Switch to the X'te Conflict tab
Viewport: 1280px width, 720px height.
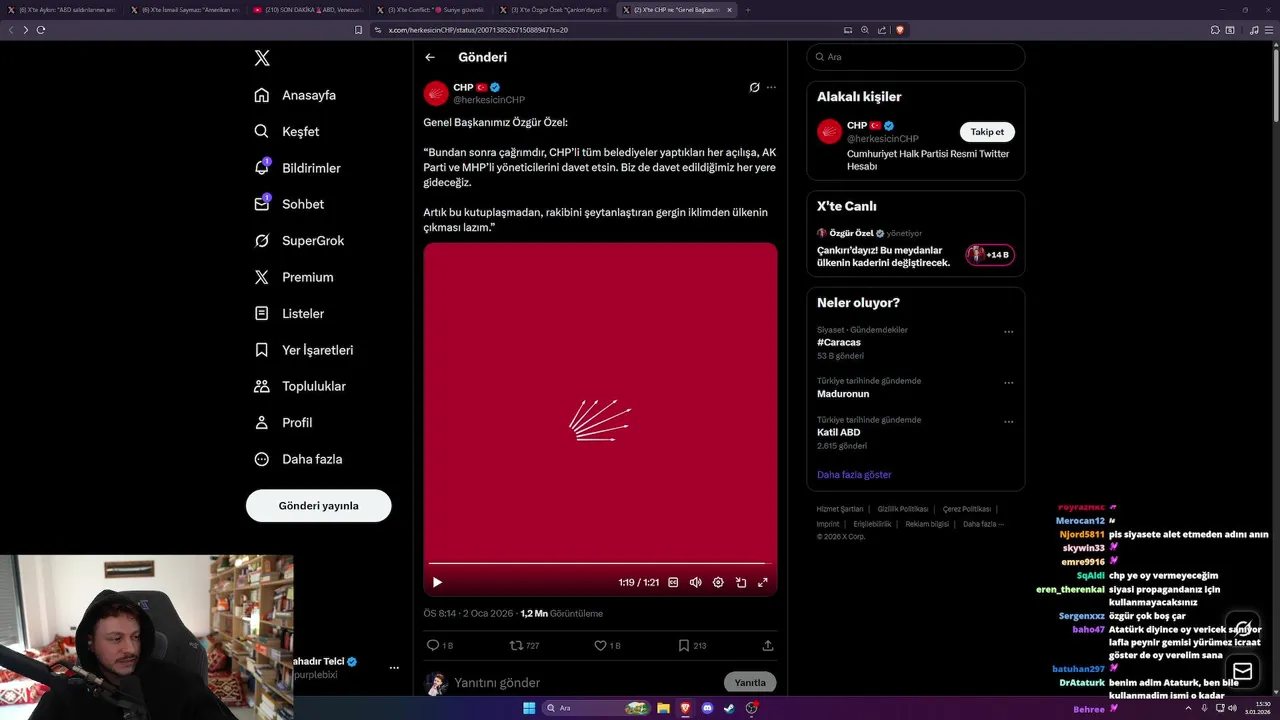click(431, 10)
